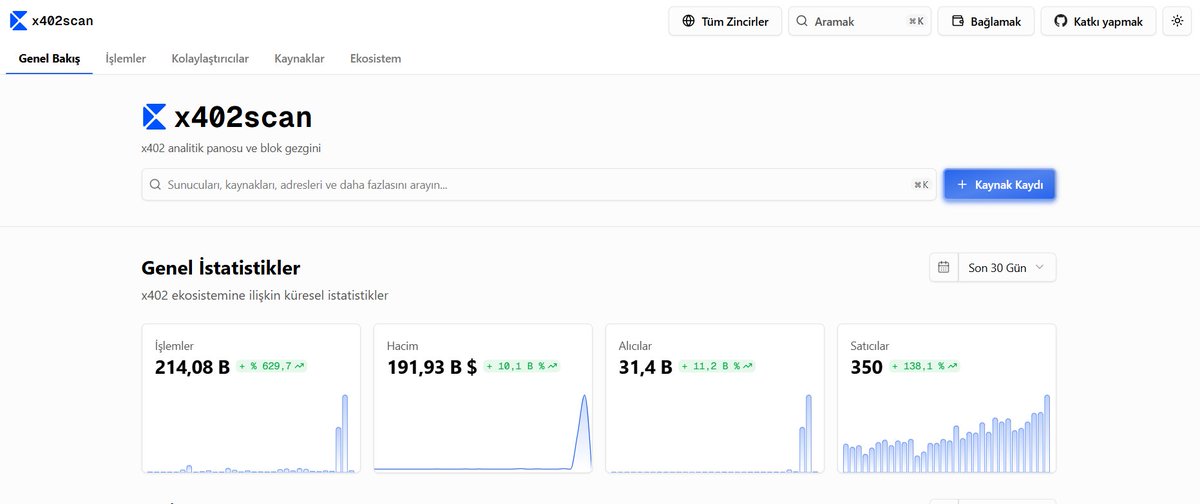Screen dimensions: 1200x504
Task: Open the Tüm Zincirler chain selector
Action: pos(725,21)
